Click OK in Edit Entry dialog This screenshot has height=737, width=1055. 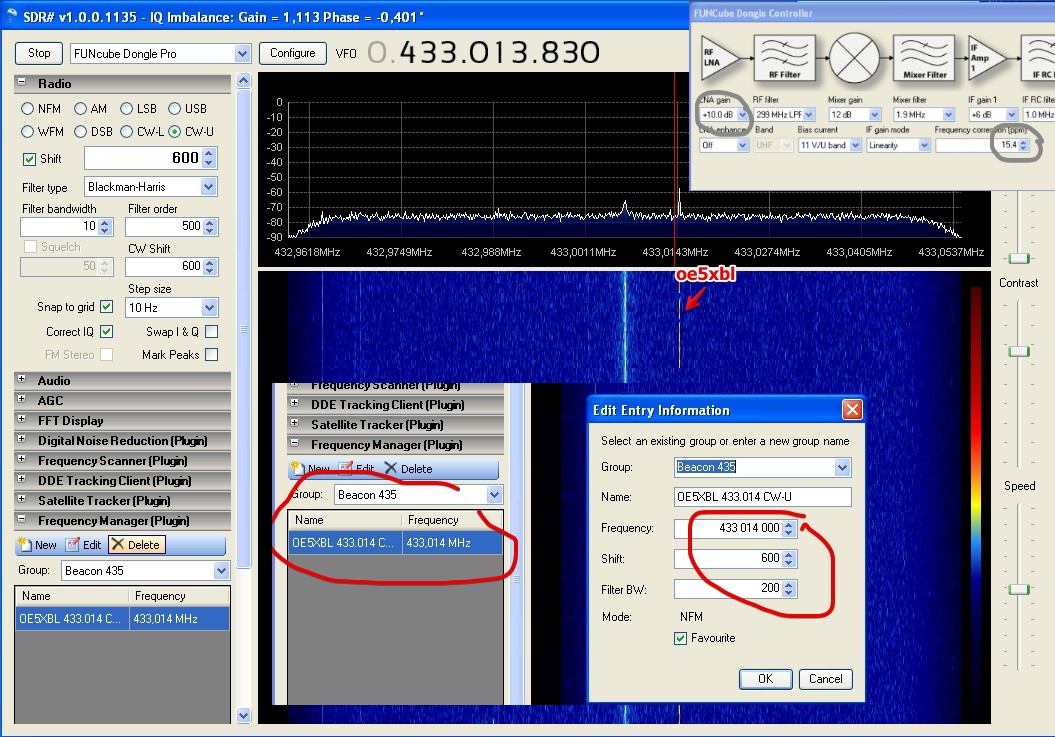pyautogui.click(x=766, y=678)
